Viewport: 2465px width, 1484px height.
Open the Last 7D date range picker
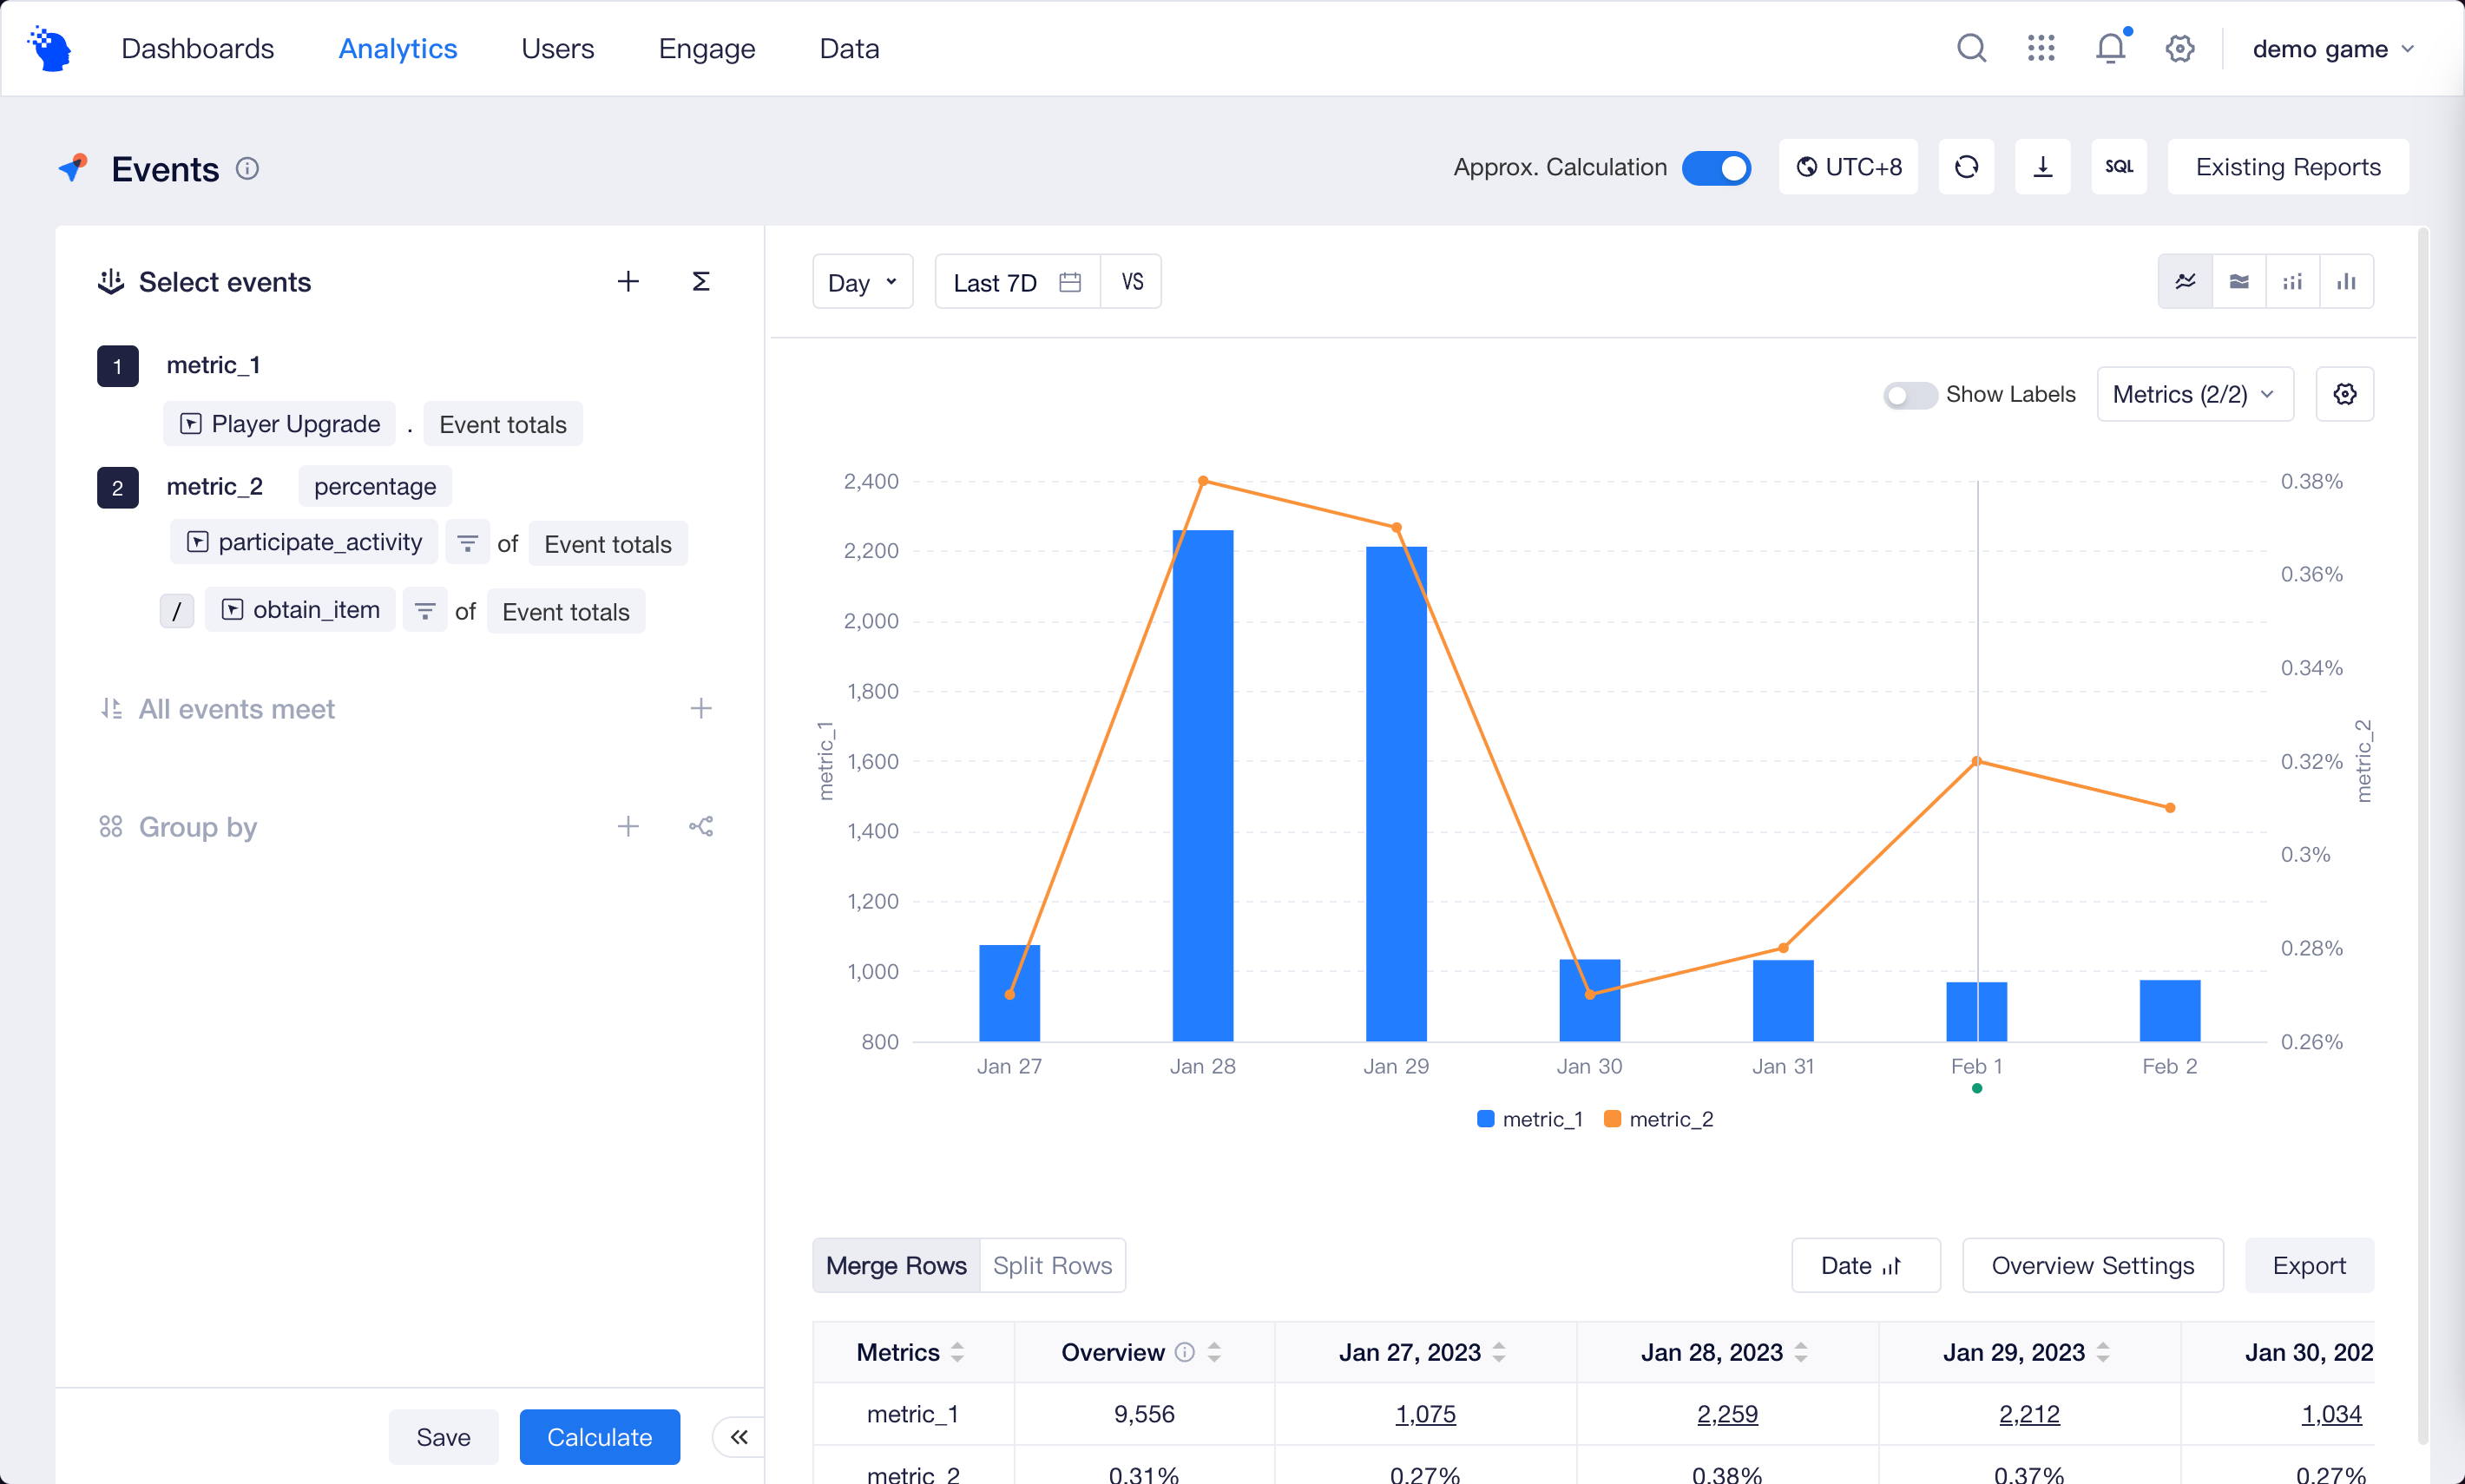pos(1013,281)
